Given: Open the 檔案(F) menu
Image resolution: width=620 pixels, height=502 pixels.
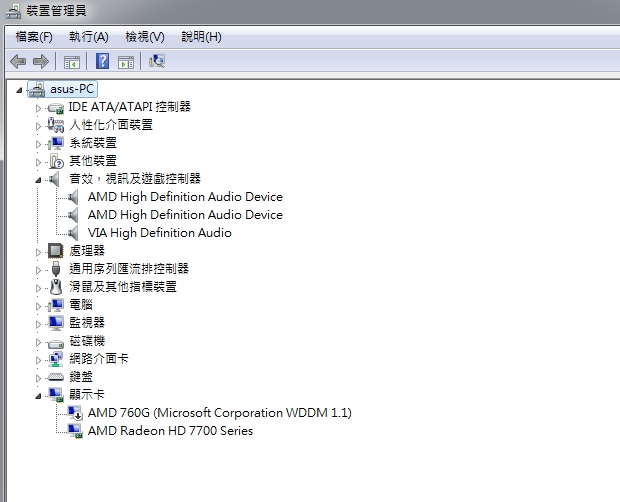Looking at the screenshot, I should tap(34, 37).
